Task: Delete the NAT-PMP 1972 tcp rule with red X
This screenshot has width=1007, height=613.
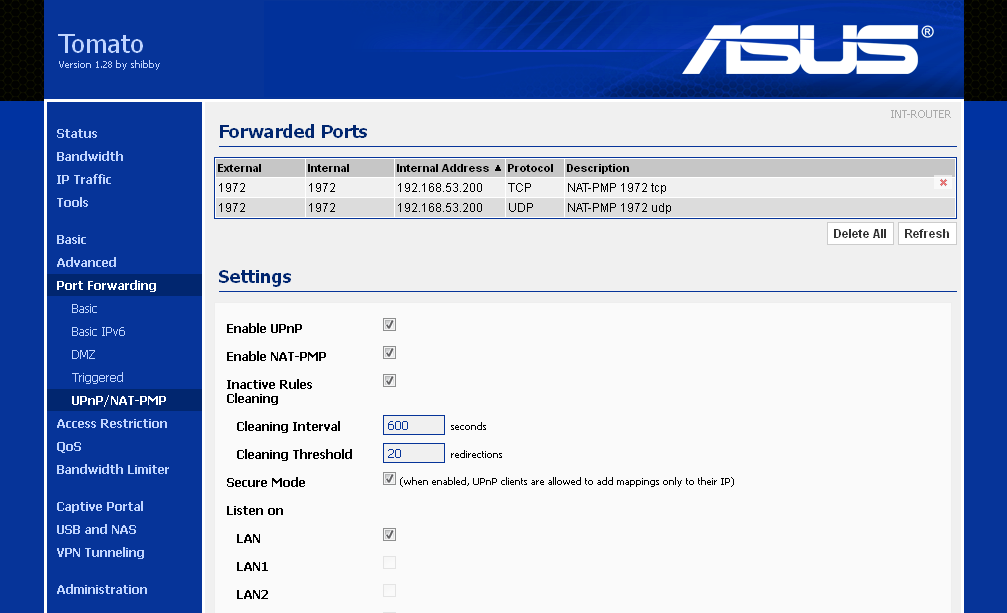Action: pos(943,183)
